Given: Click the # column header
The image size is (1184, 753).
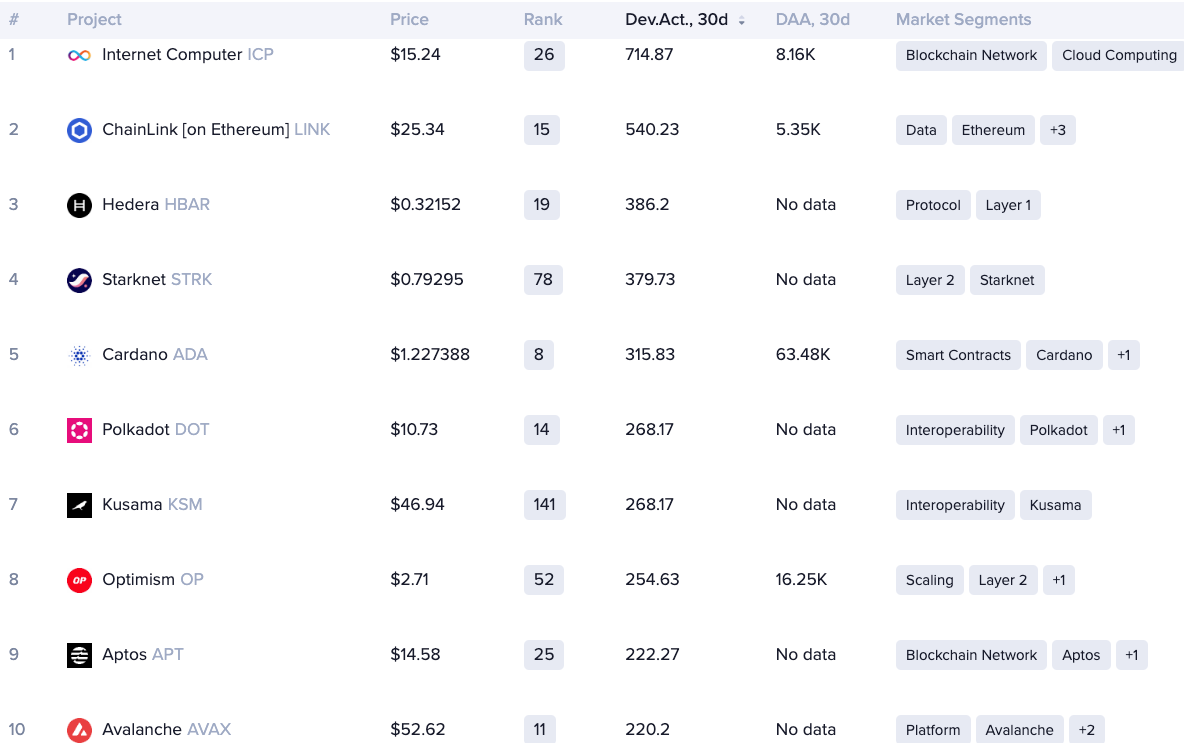Looking at the screenshot, I should (x=14, y=20).
